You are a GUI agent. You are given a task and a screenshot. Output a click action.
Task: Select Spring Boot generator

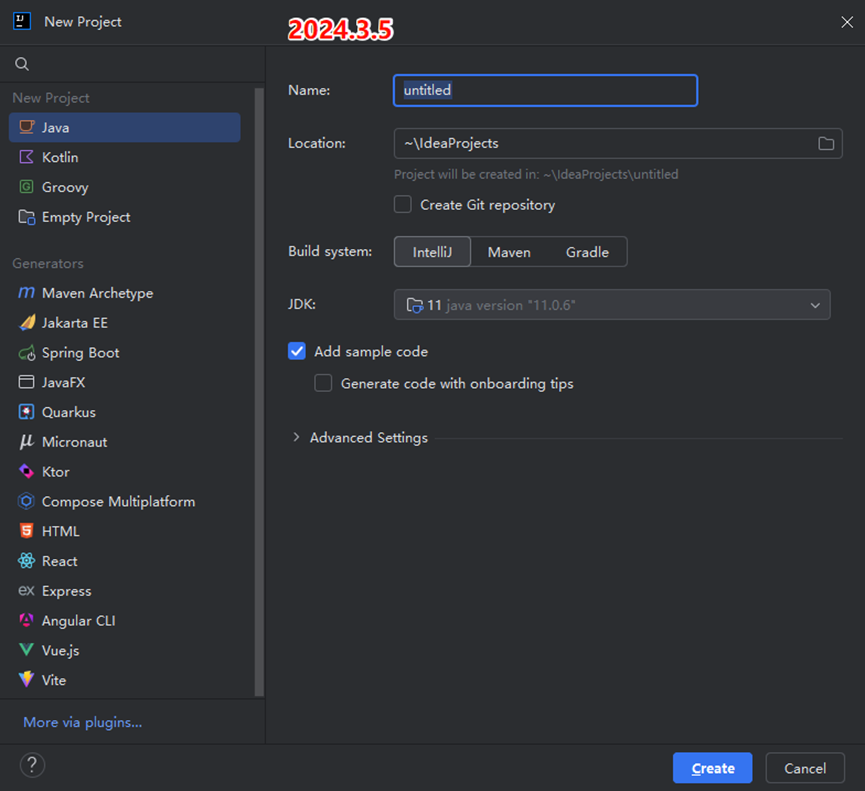point(125,352)
